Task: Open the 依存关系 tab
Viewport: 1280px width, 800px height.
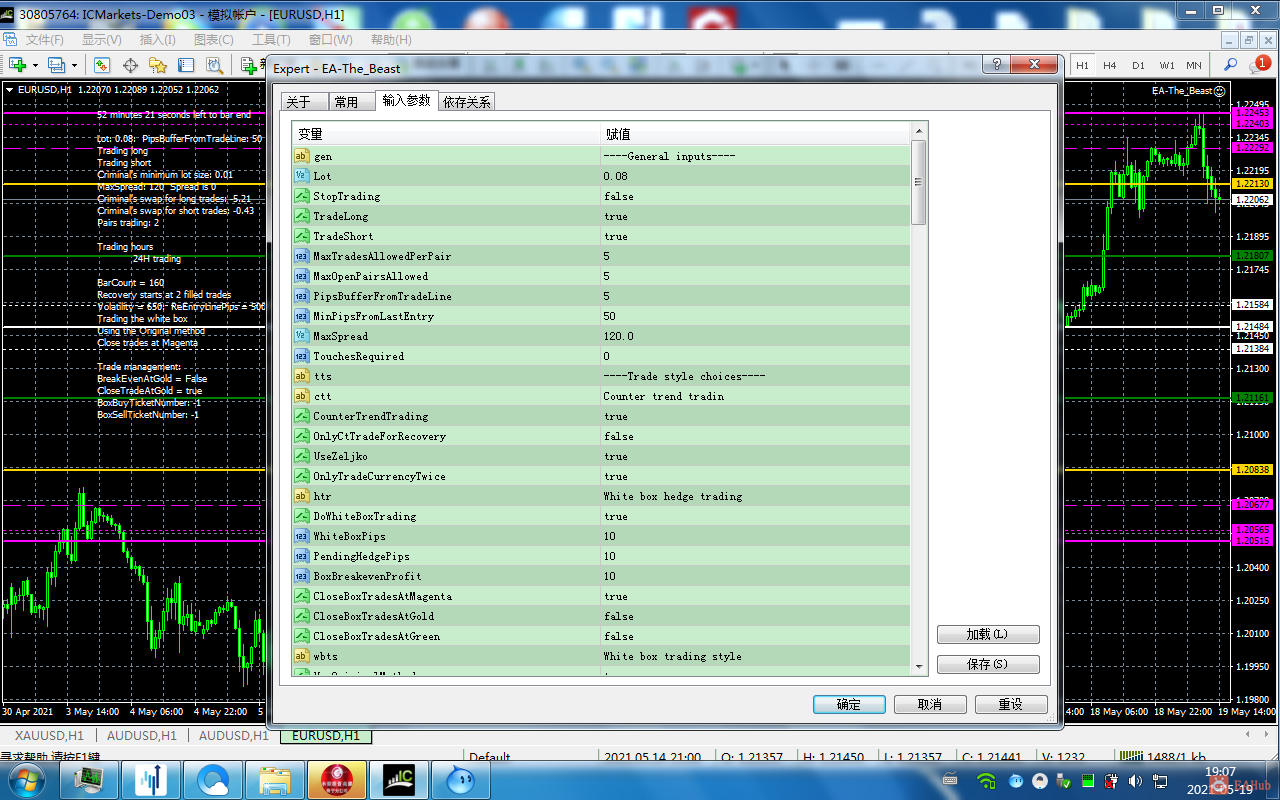Action: [466, 102]
